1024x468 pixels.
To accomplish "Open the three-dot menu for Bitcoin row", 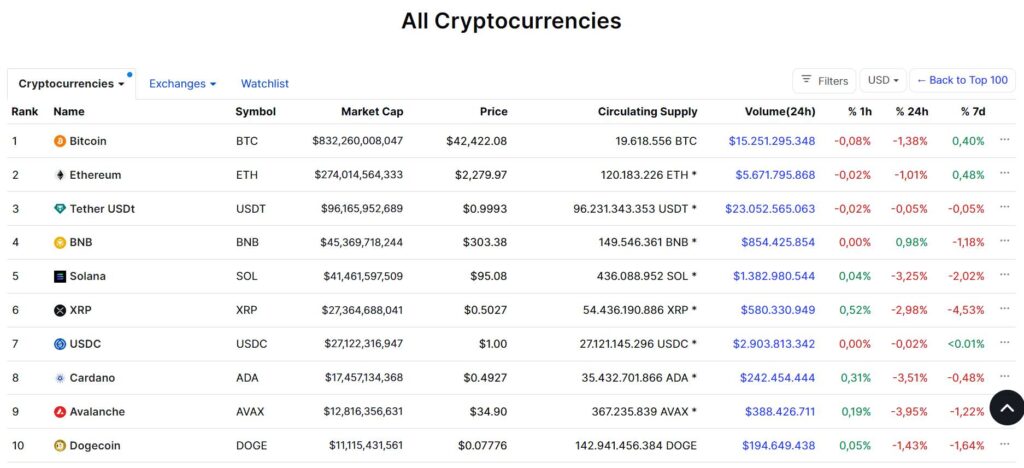I will tap(1004, 139).
